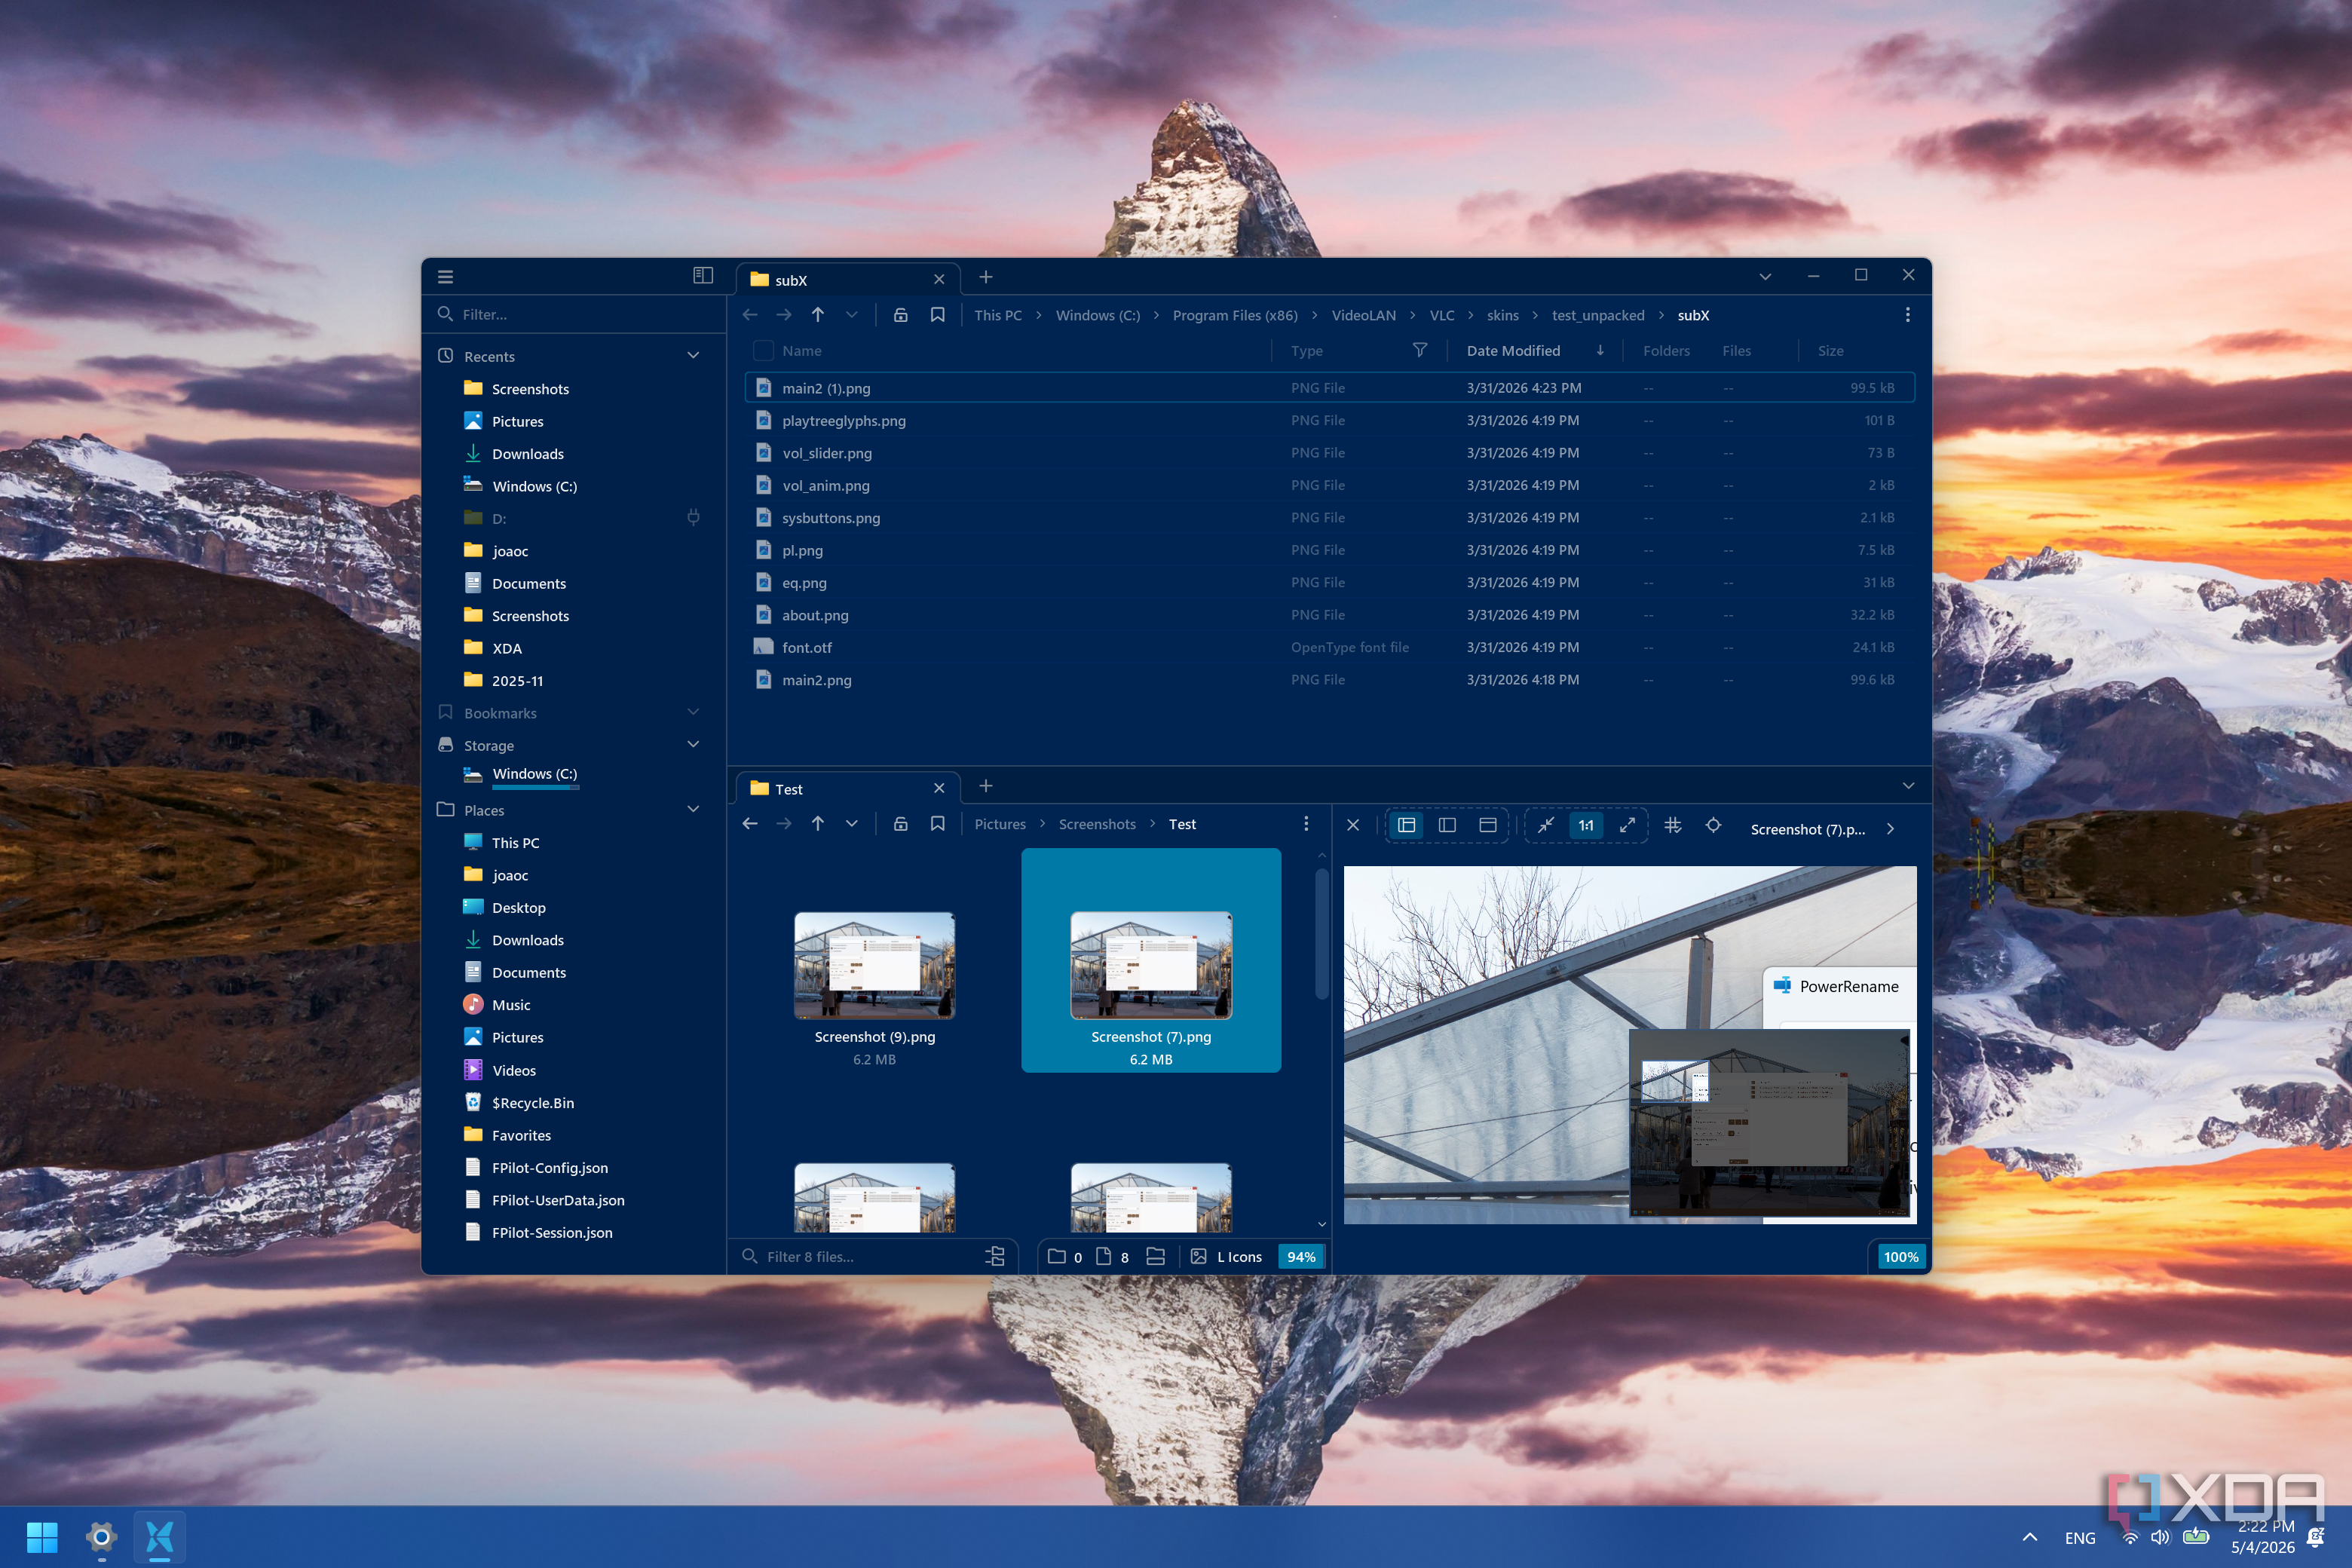Toggle the folder stack icon in status bar

tap(1156, 1257)
